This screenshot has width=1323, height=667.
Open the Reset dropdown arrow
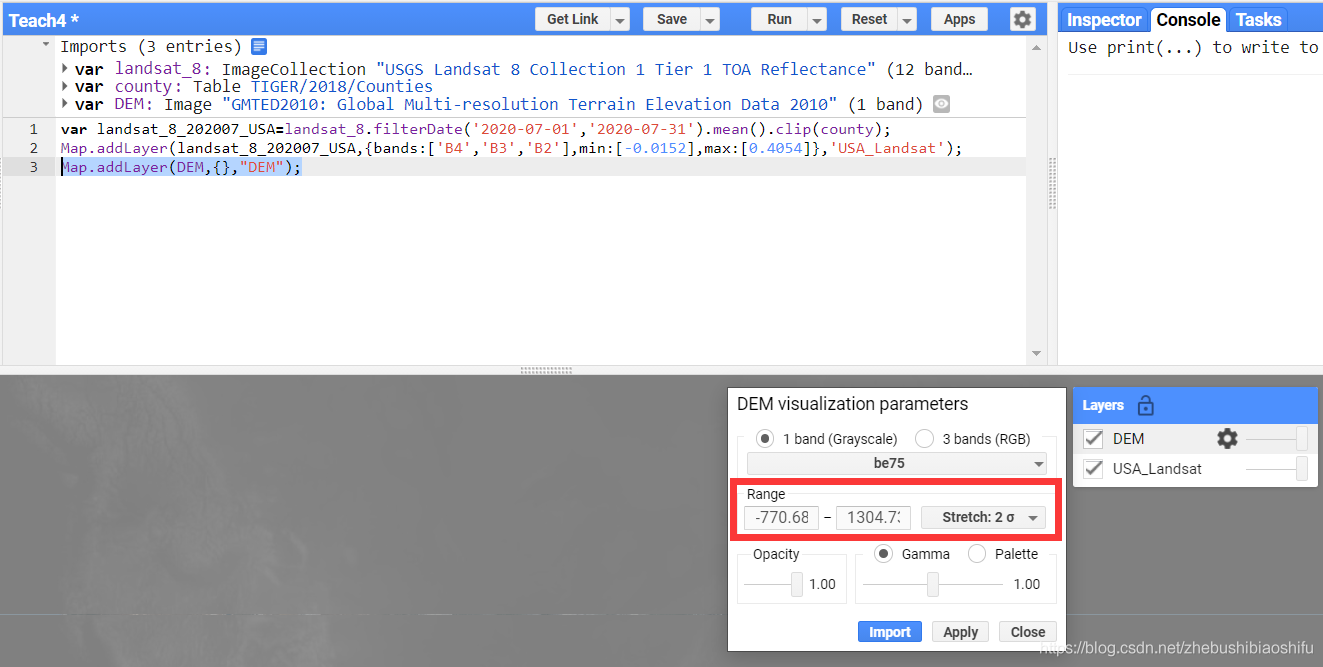point(906,20)
